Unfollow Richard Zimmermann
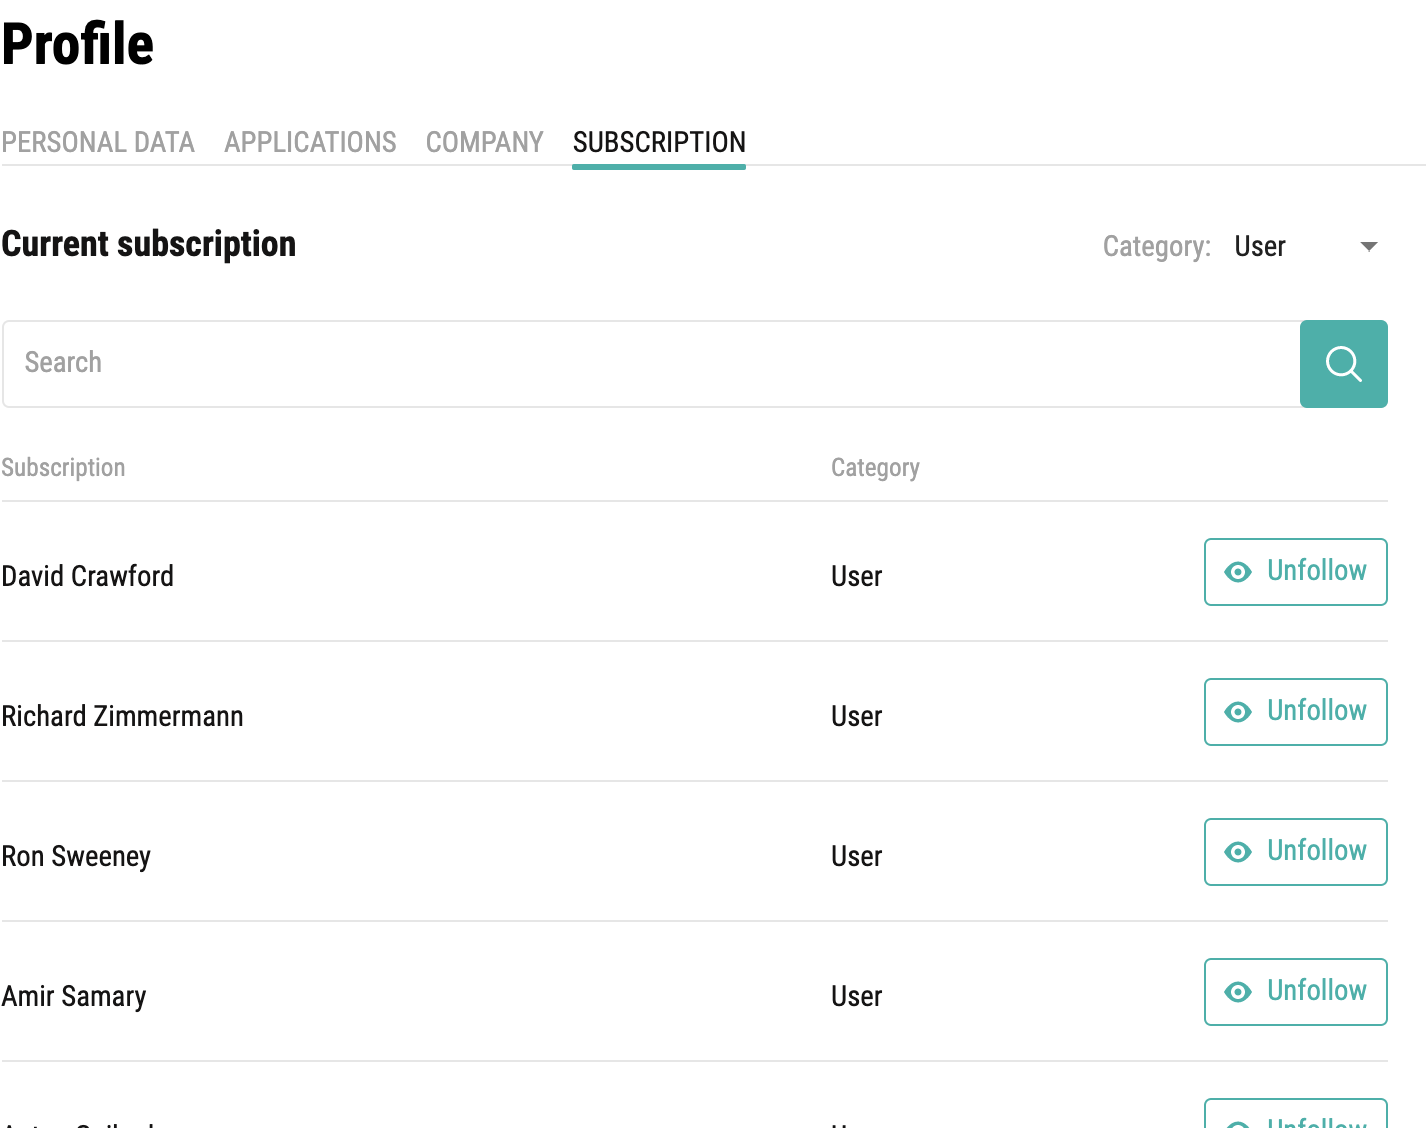Viewport: 1426px width, 1128px height. click(1295, 712)
